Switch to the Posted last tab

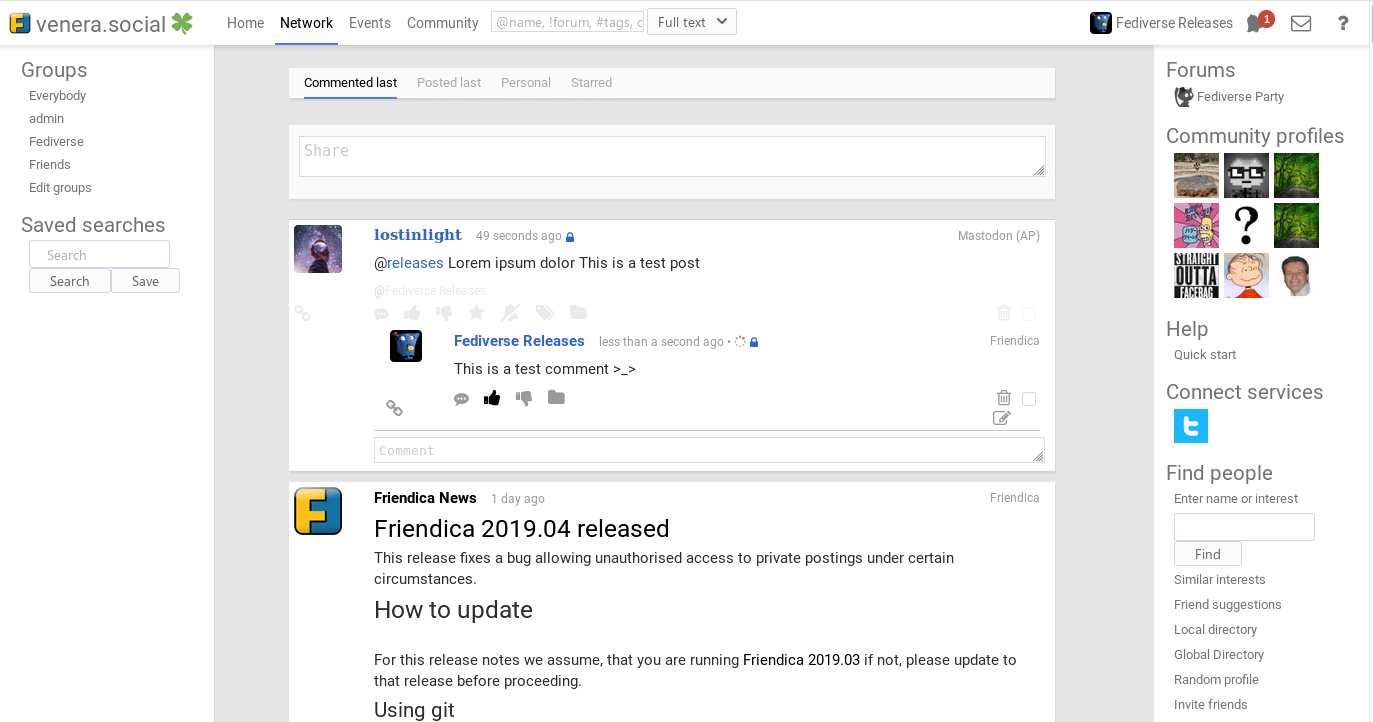449,83
